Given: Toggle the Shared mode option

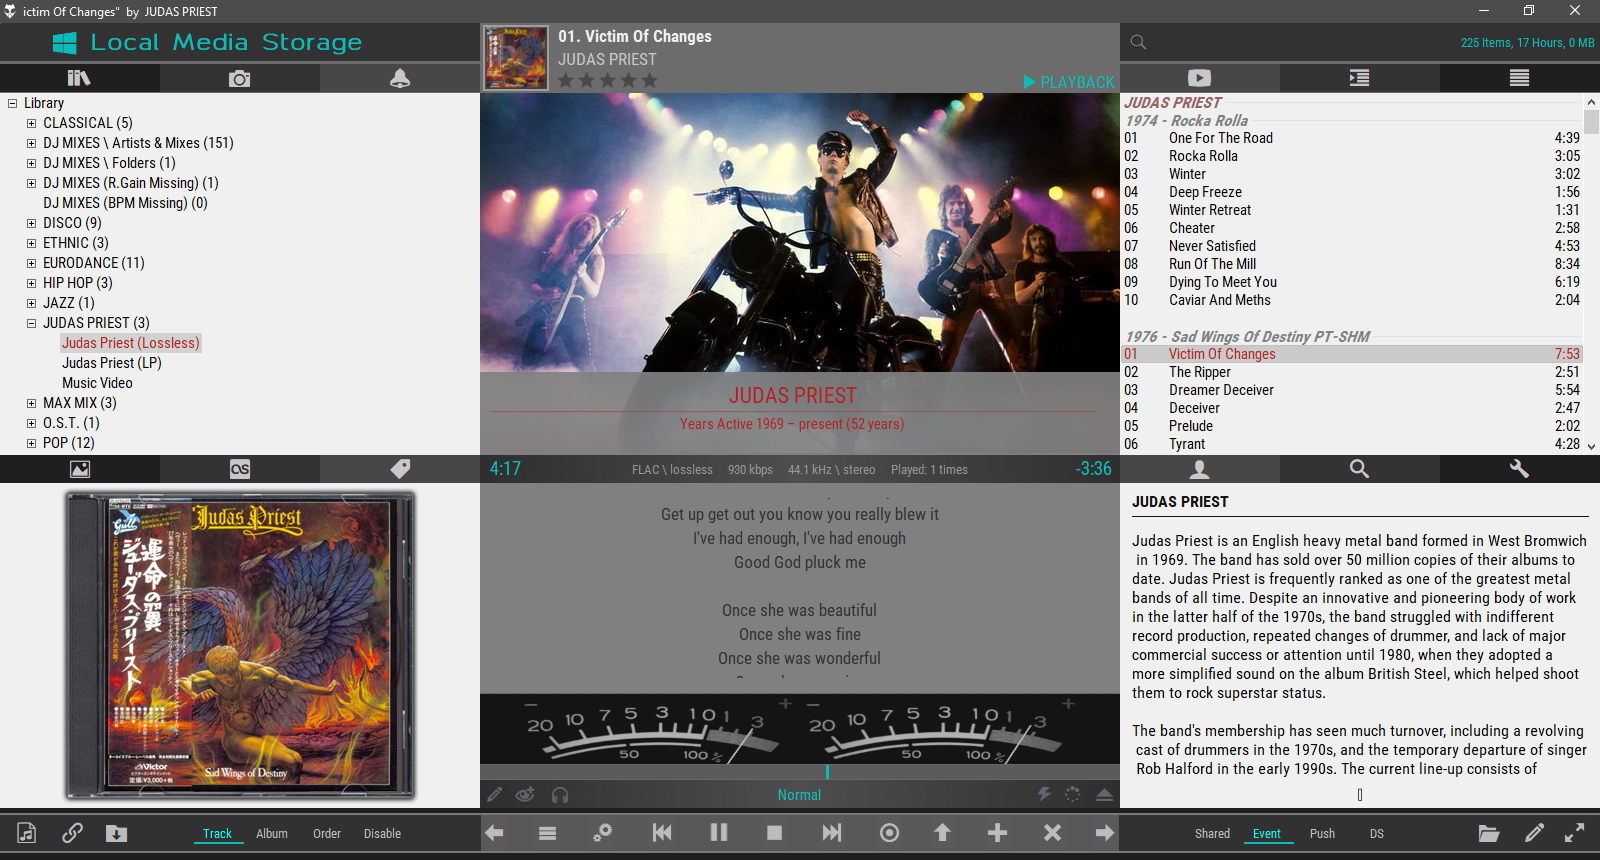Looking at the screenshot, I should tap(1212, 833).
